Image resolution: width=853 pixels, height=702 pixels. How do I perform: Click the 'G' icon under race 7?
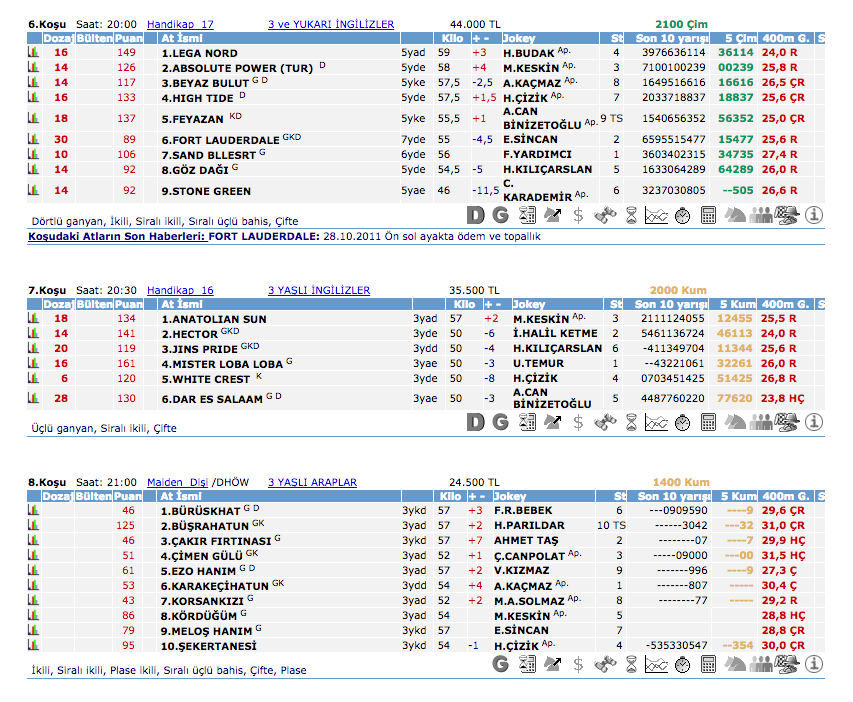coord(500,423)
